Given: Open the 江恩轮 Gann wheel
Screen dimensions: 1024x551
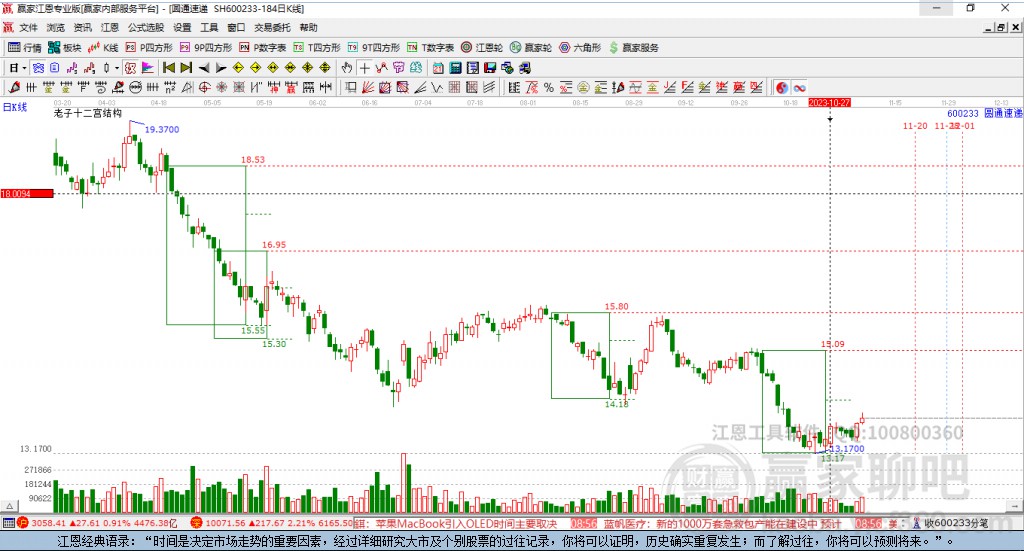Looking at the screenshot, I should [x=482, y=48].
